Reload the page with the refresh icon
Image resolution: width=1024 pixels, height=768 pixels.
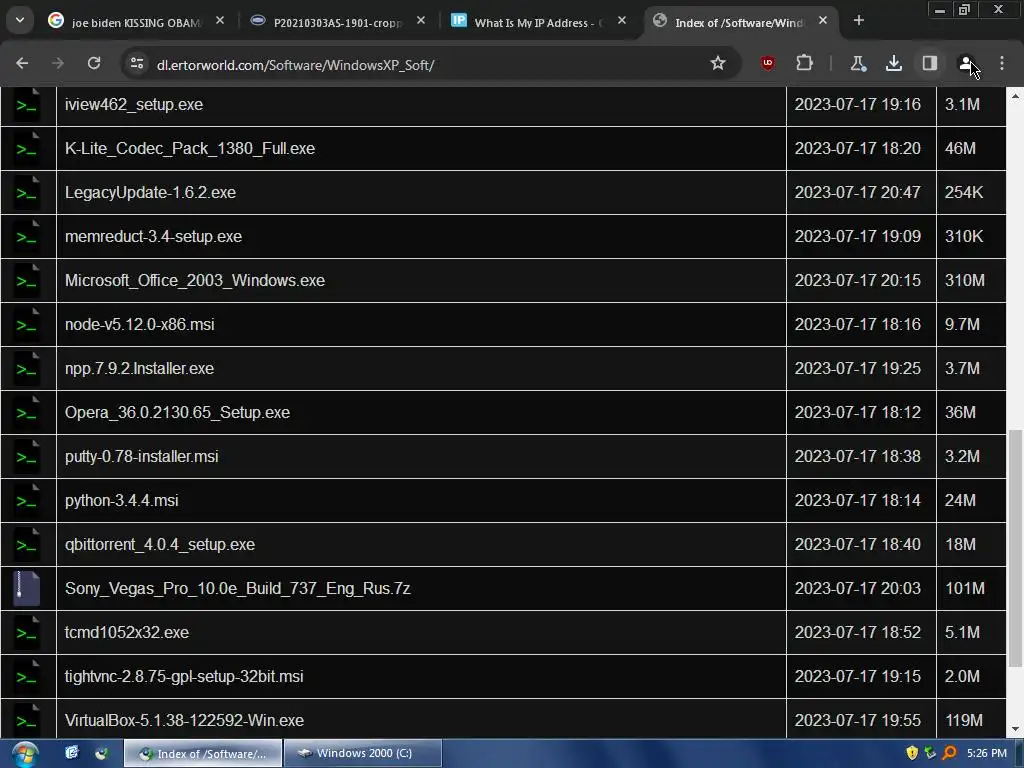[94, 63]
